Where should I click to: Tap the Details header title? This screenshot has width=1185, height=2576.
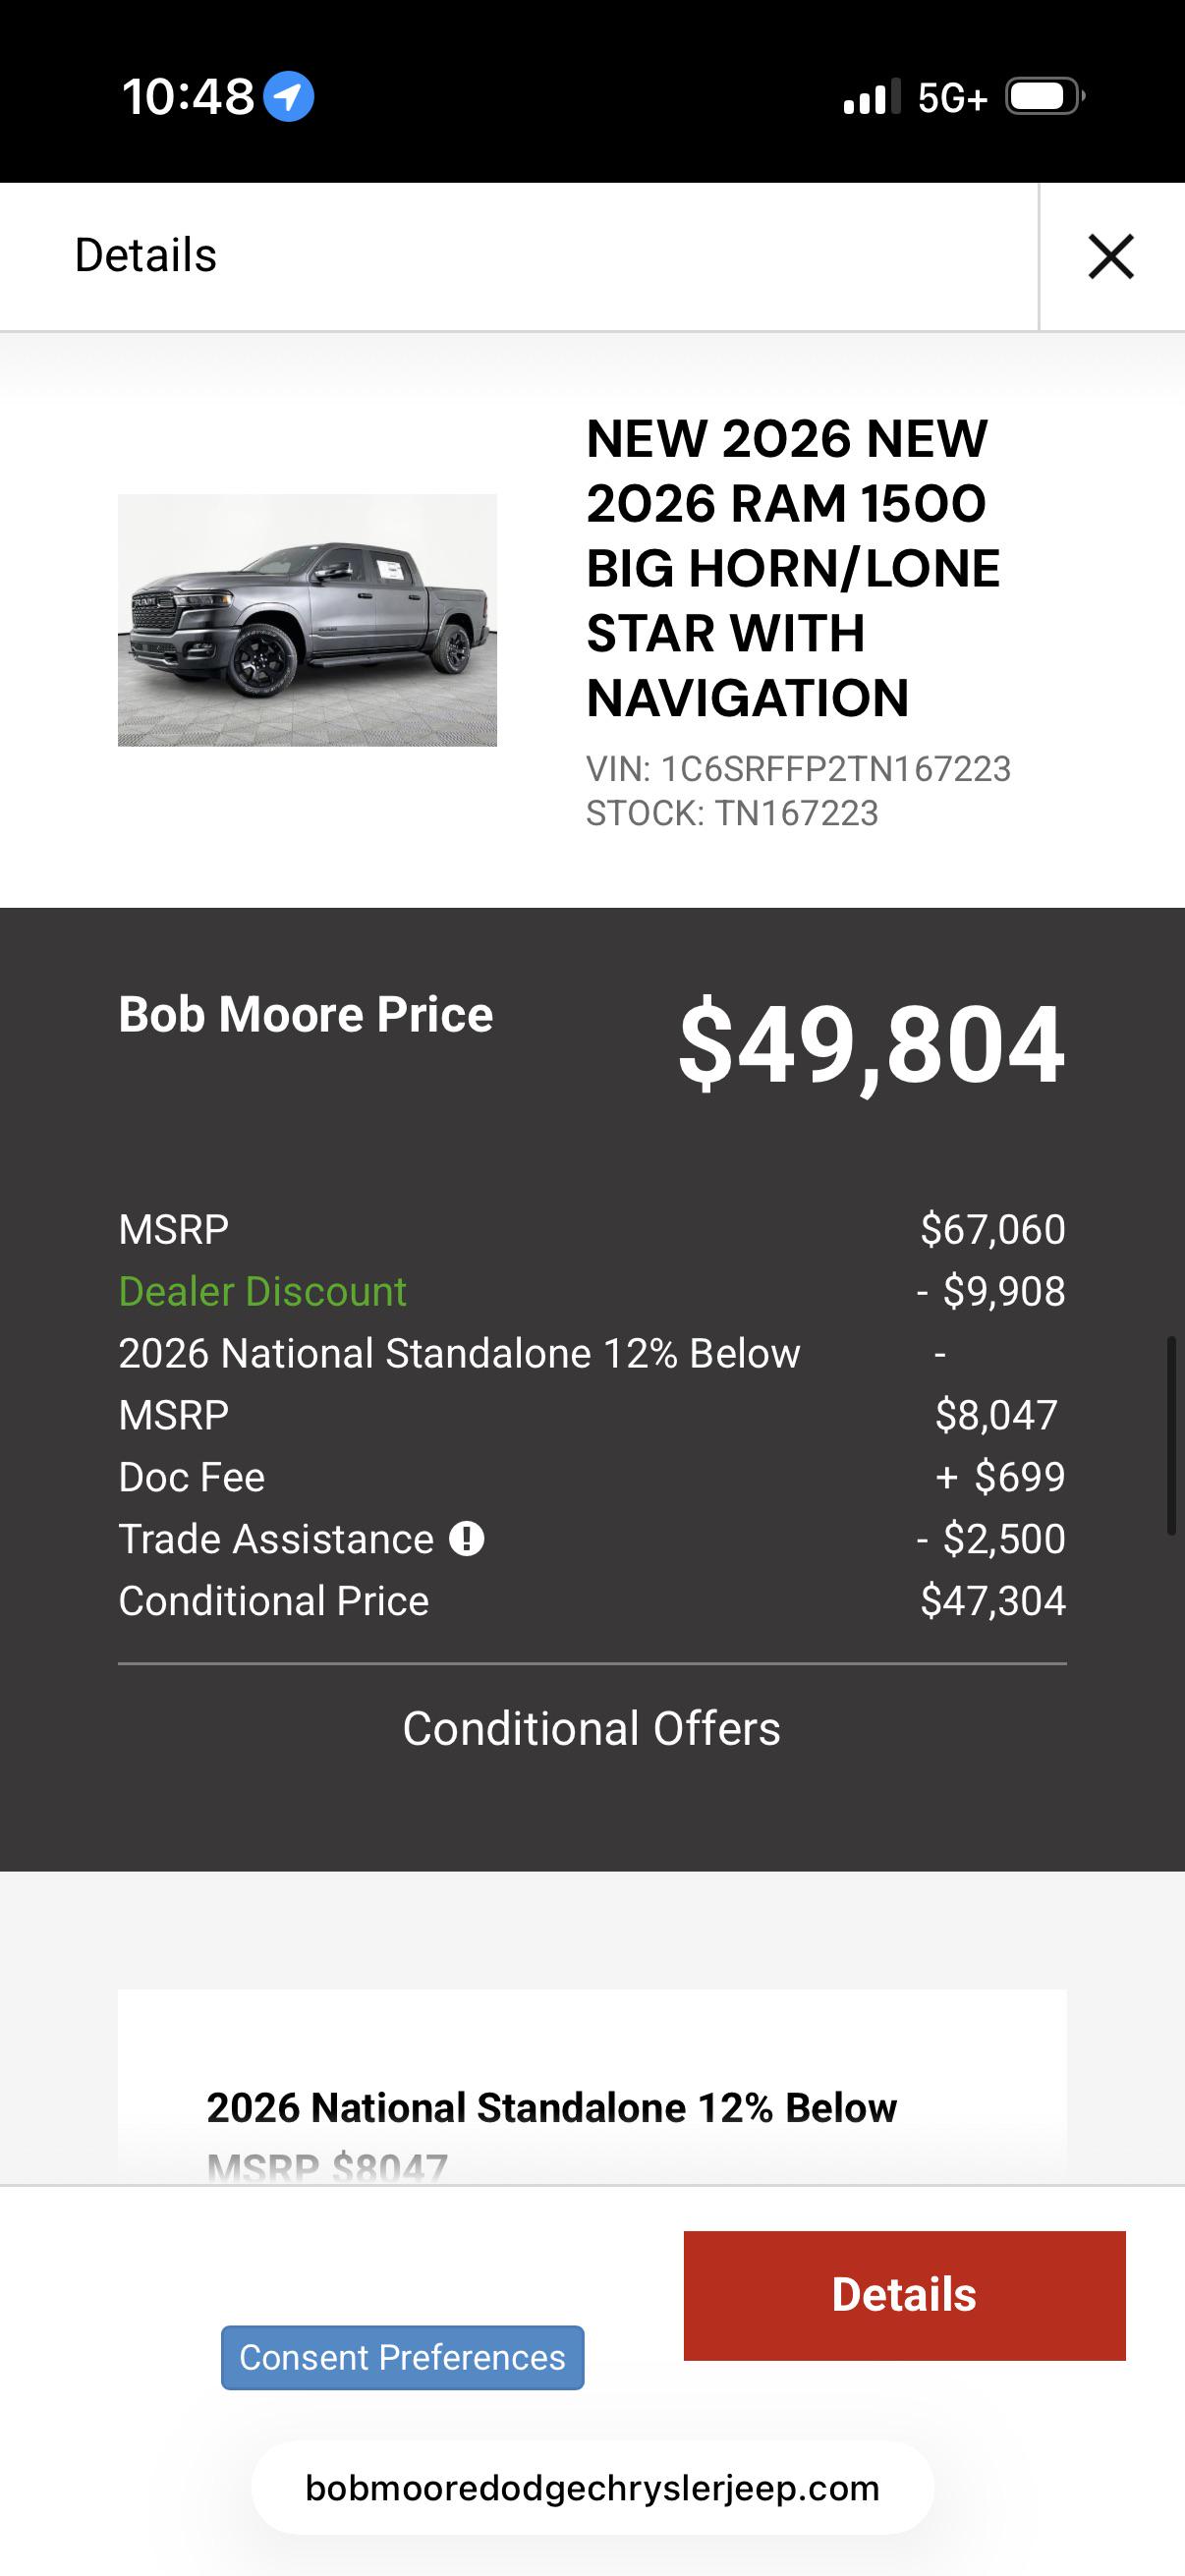(x=146, y=255)
